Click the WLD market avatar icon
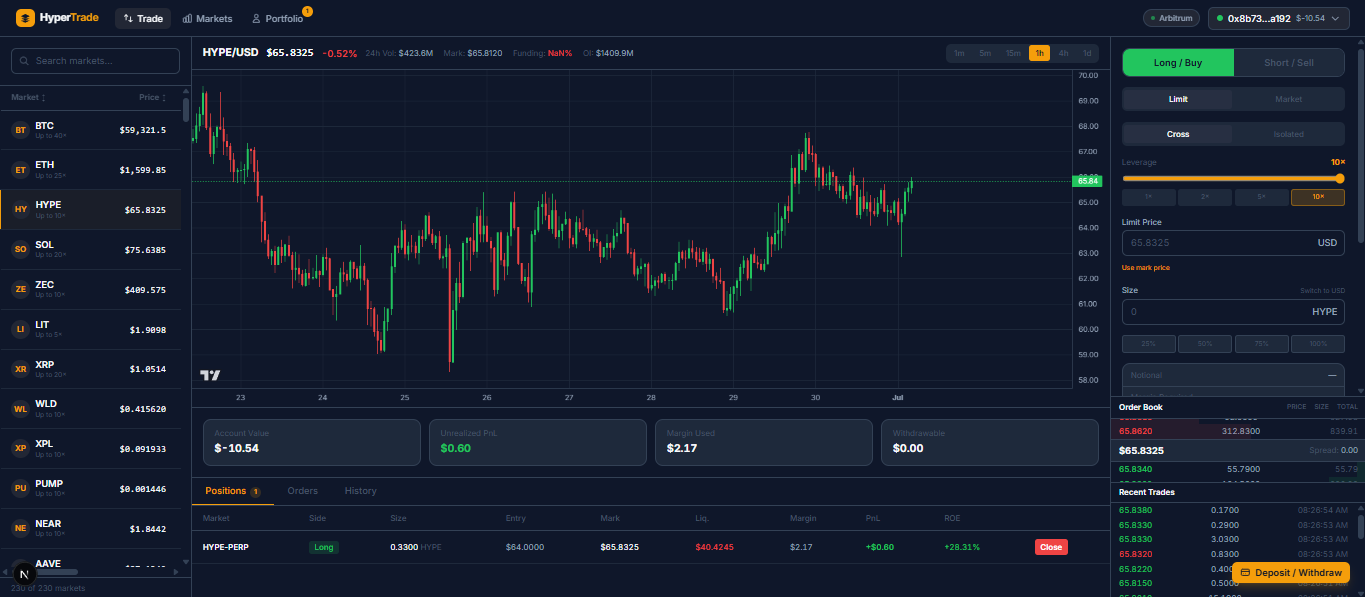Image resolution: width=1365 pixels, height=597 pixels. click(x=20, y=409)
